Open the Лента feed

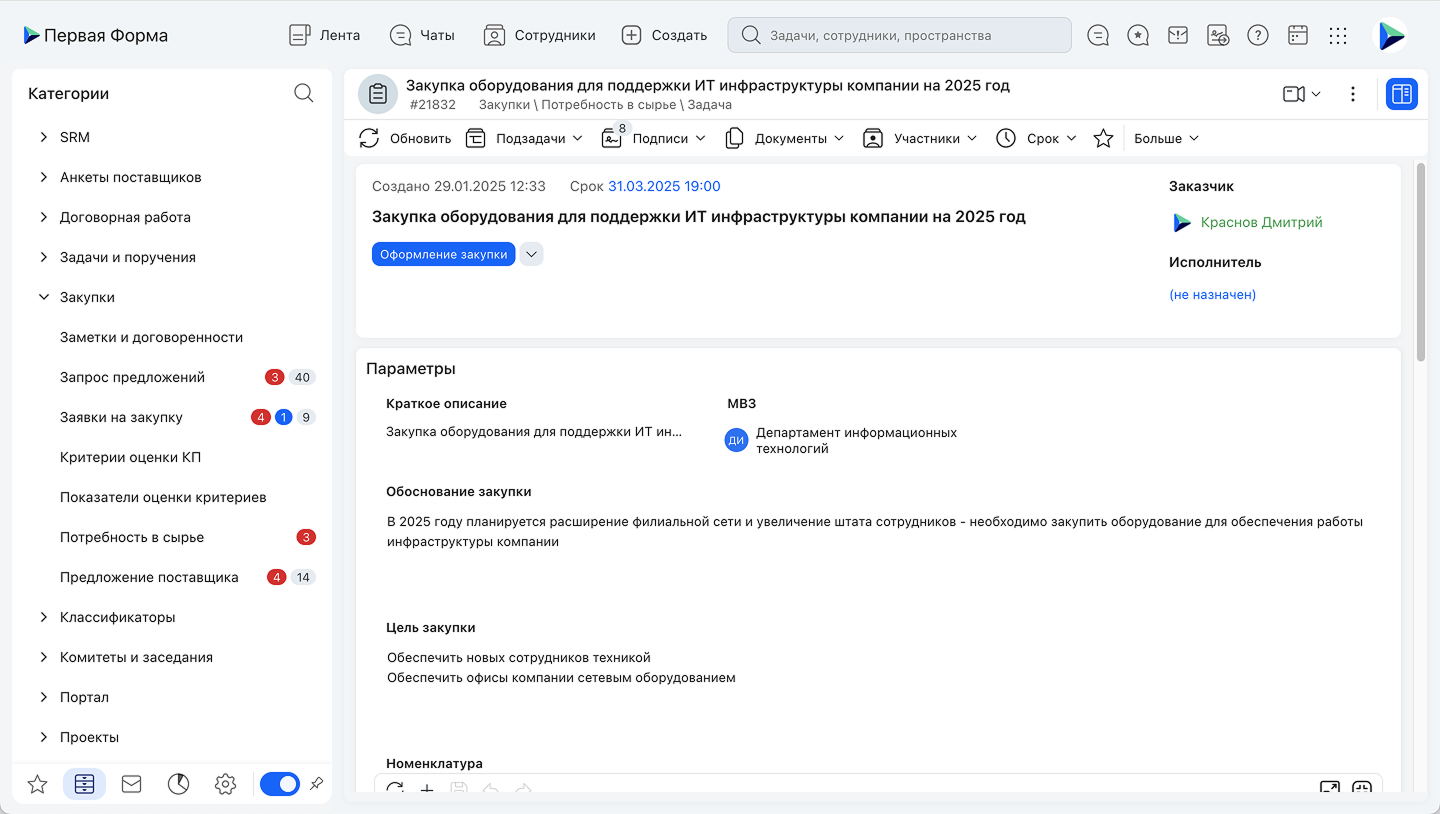(324, 35)
